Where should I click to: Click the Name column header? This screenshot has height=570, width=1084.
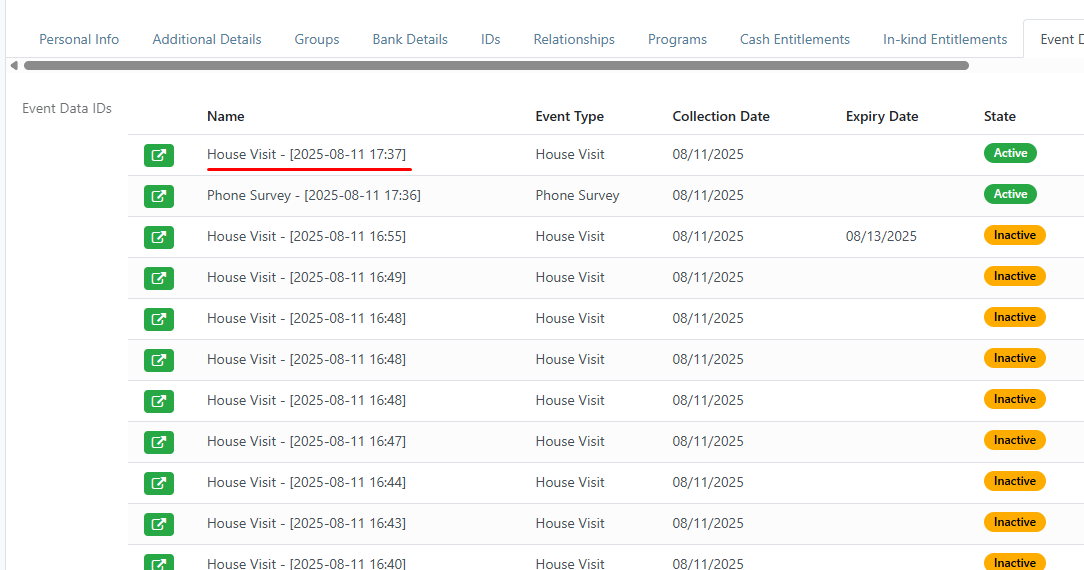pos(225,116)
